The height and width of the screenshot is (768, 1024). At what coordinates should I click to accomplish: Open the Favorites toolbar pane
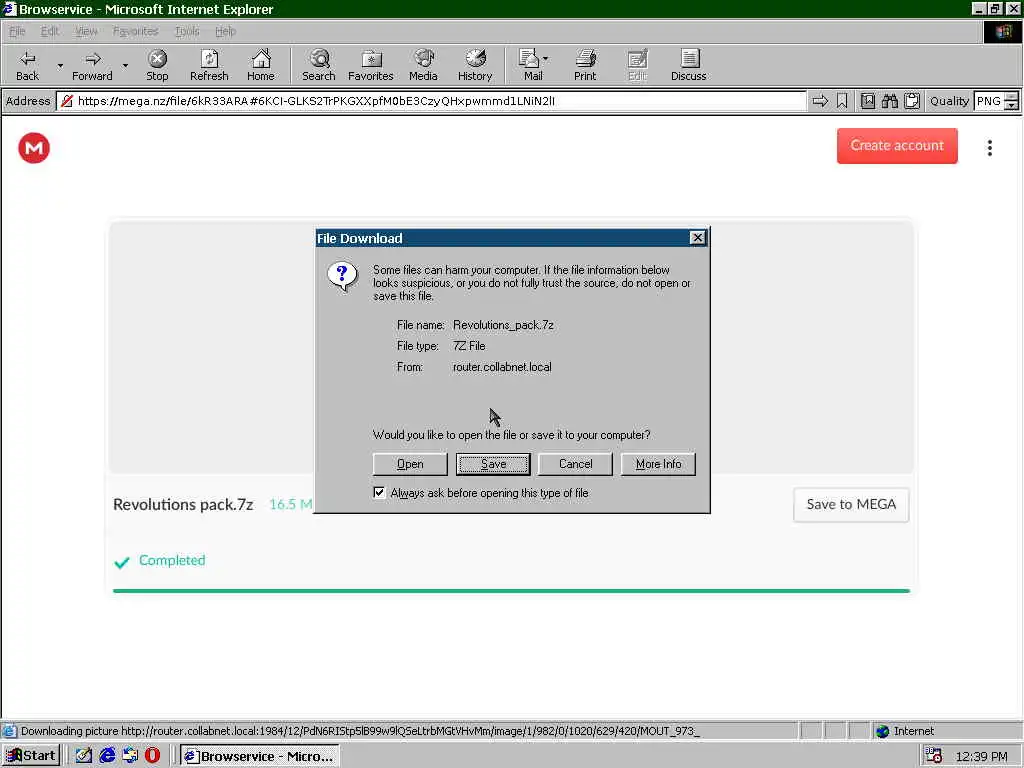pyautogui.click(x=371, y=65)
